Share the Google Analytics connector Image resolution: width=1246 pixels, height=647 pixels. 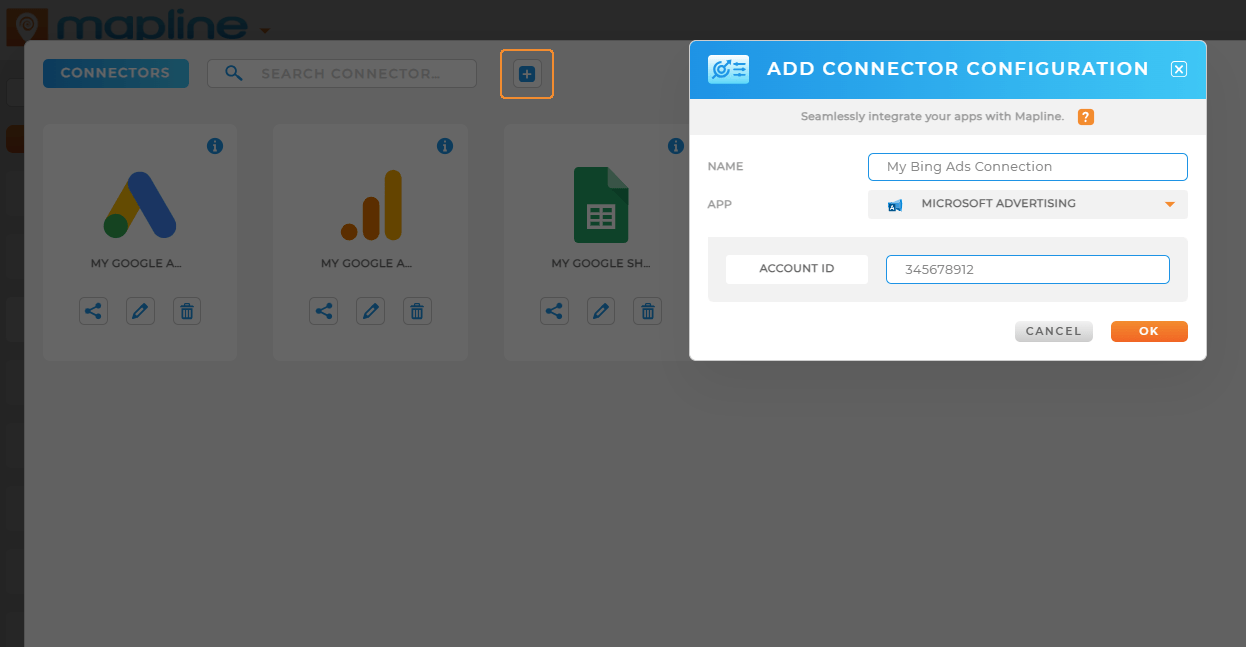(324, 311)
